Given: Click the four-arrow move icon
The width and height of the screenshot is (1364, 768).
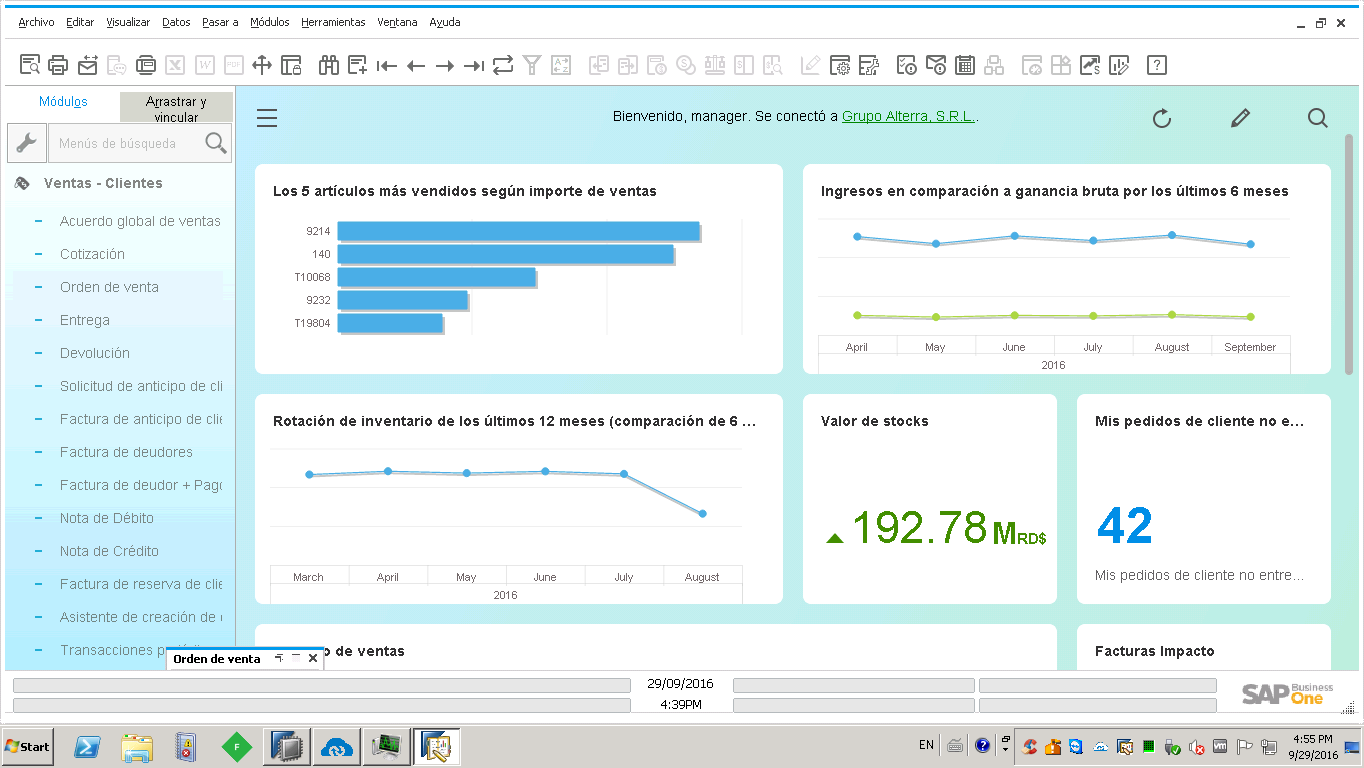Looking at the screenshot, I should coord(262,65).
